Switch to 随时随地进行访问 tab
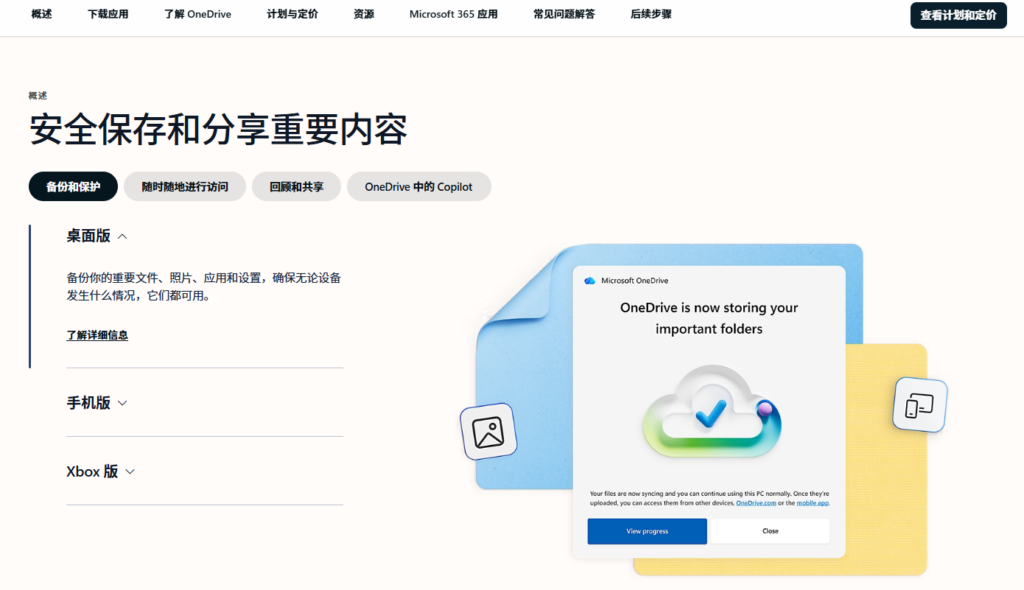 pos(185,186)
